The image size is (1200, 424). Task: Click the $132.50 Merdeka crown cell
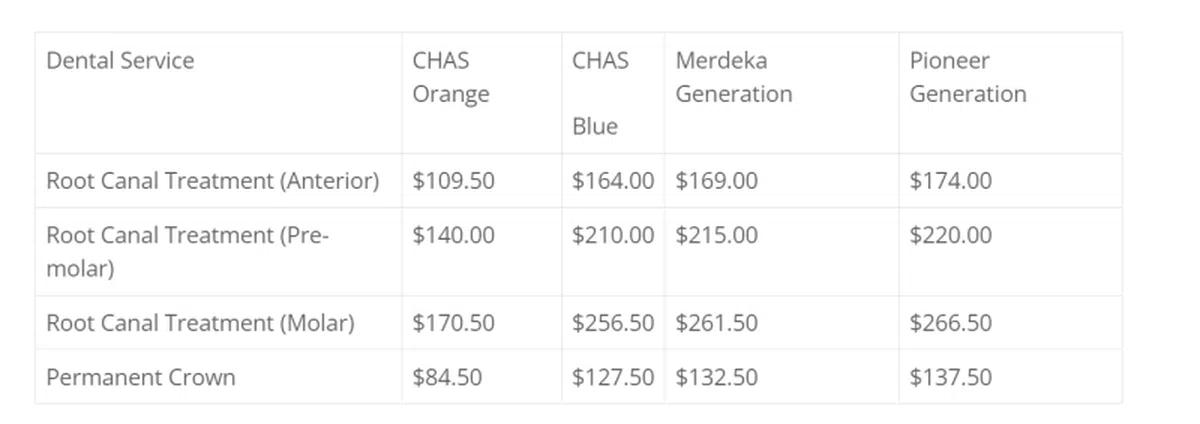pyautogui.click(x=716, y=378)
